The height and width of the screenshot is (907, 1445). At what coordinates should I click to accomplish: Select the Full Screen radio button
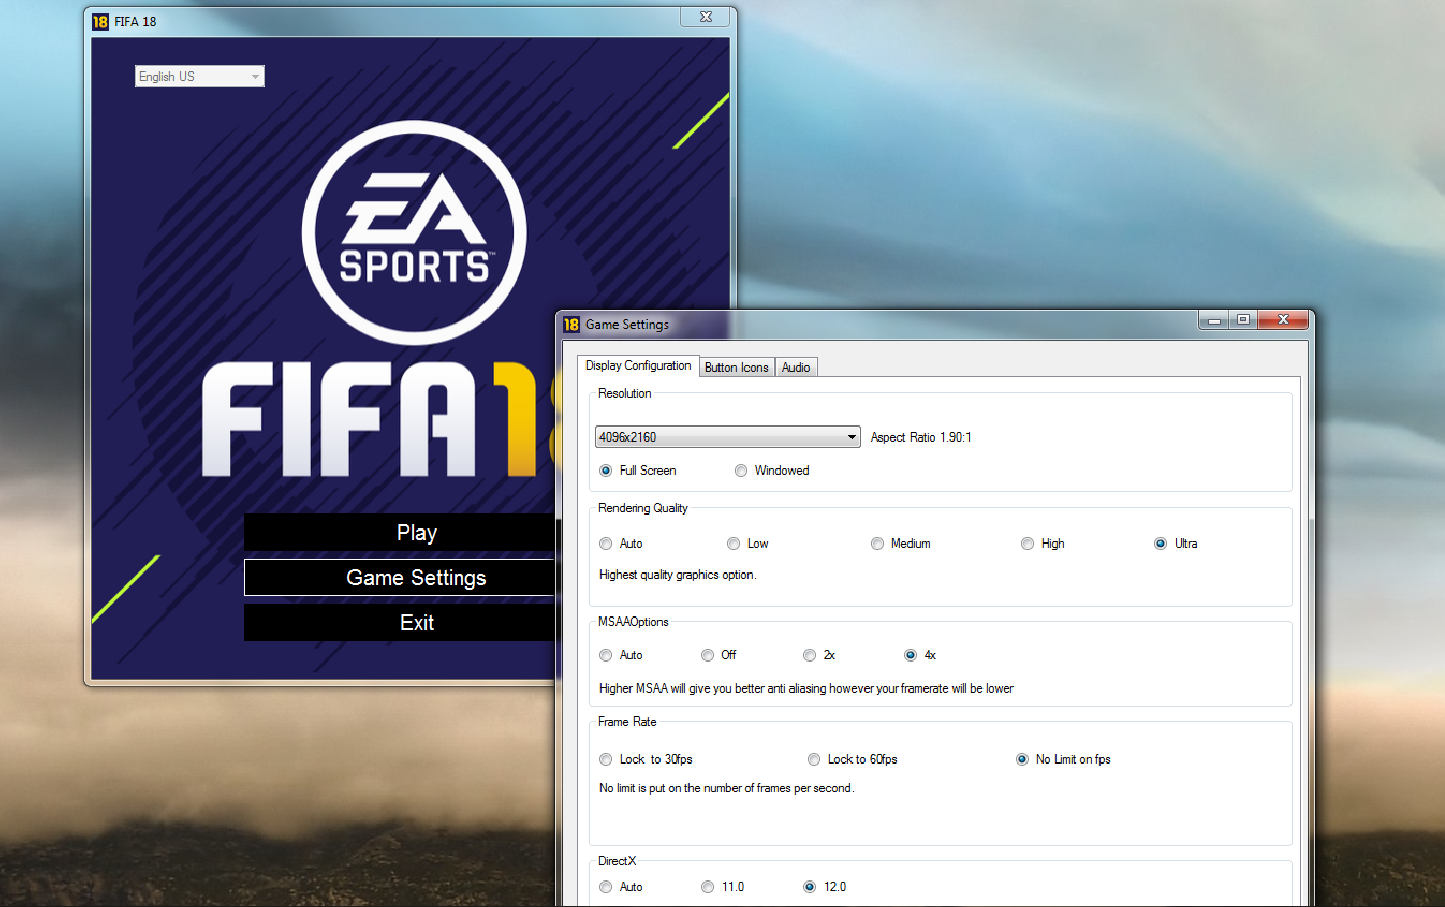pyautogui.click(x=605, y=471)
